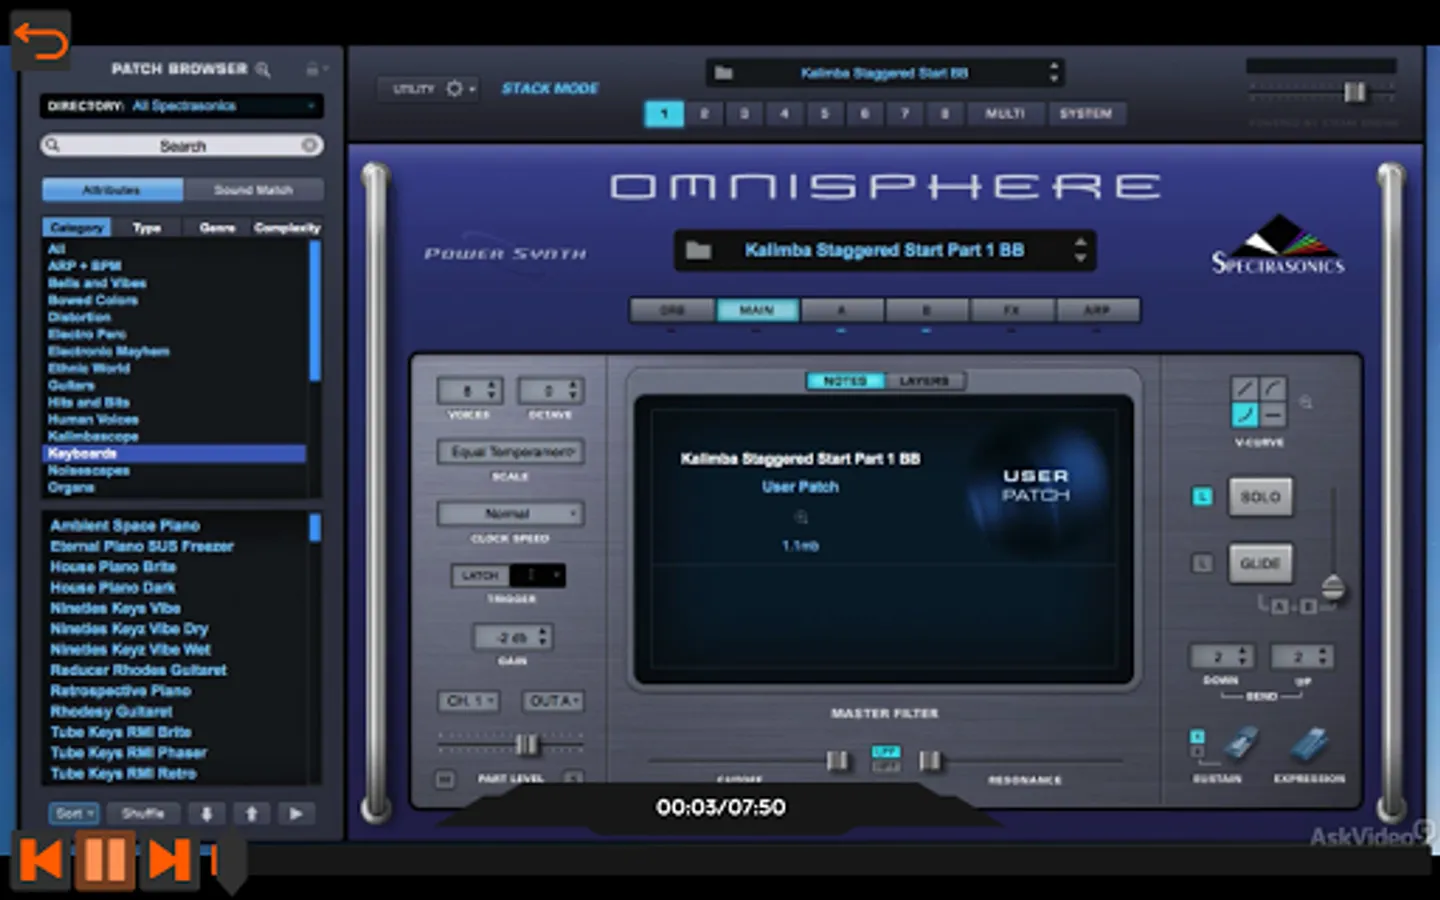The height and width of the screenshot is (900, 1440).
Task: Select the flat V-Curve shape
Action: [1272, 414]
